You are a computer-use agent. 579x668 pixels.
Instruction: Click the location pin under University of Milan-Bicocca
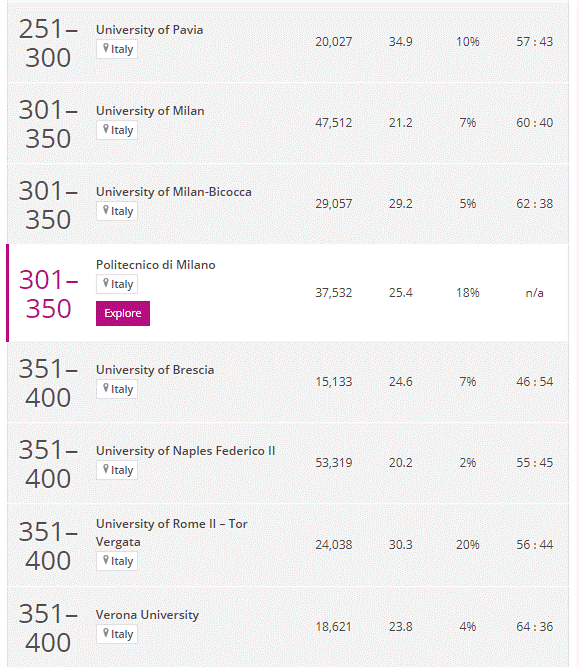coord(106,210)
